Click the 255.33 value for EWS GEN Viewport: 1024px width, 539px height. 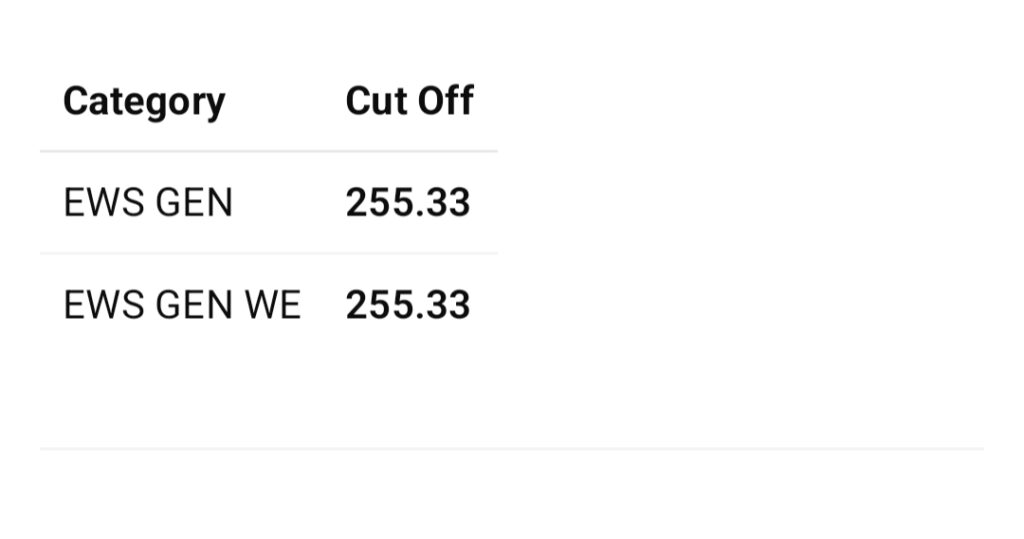click(x=408, y=203)
